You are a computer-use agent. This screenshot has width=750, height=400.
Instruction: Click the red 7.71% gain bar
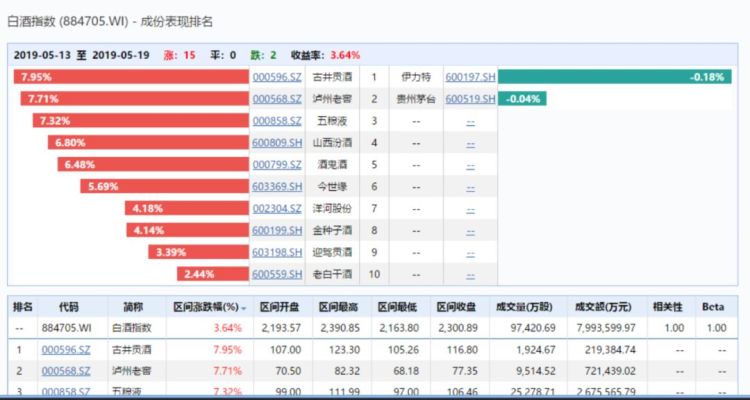[134, 99]
